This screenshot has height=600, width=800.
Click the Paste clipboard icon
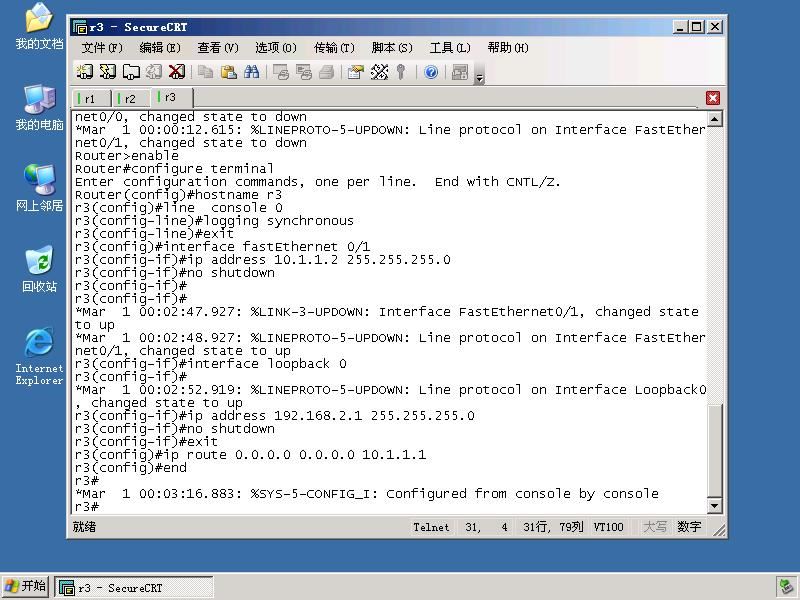coord(229,72)
